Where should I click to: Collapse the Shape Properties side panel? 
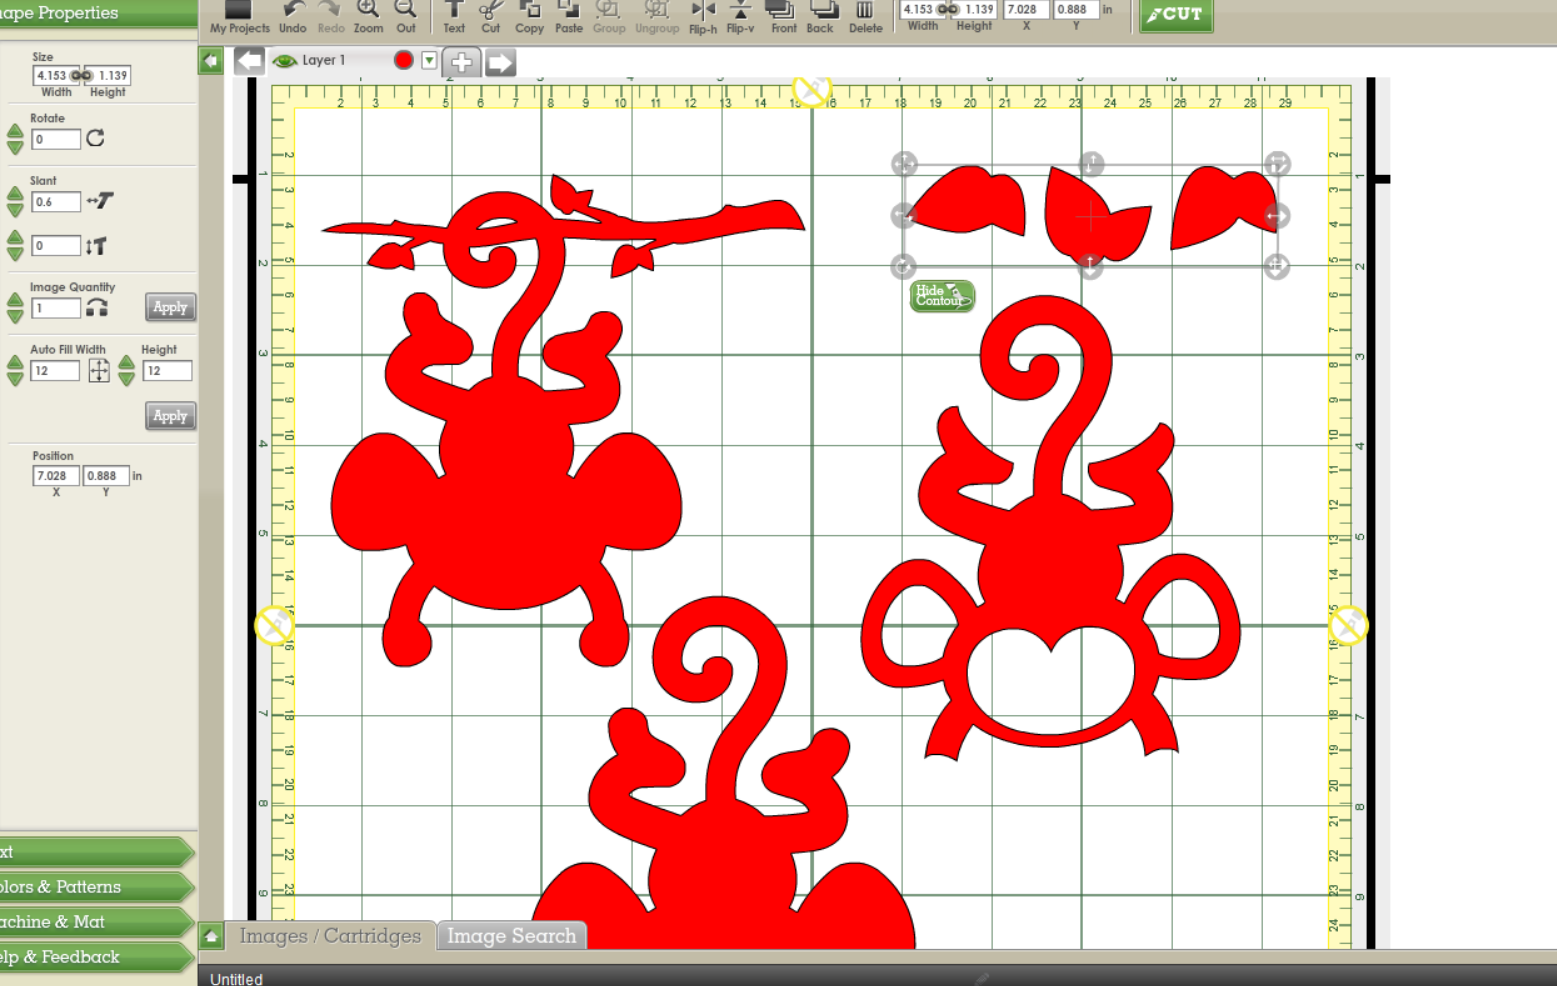point(211,61)
